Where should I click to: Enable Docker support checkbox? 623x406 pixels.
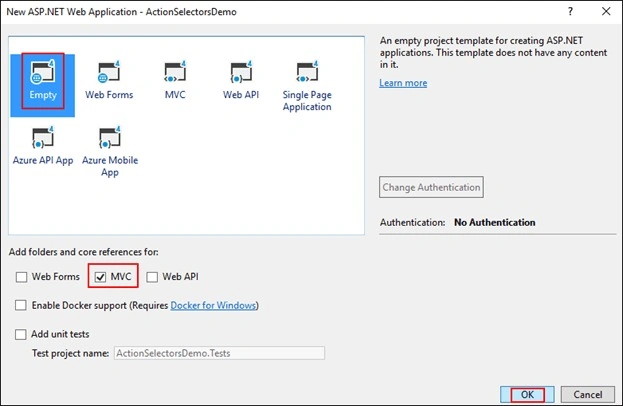21,305
